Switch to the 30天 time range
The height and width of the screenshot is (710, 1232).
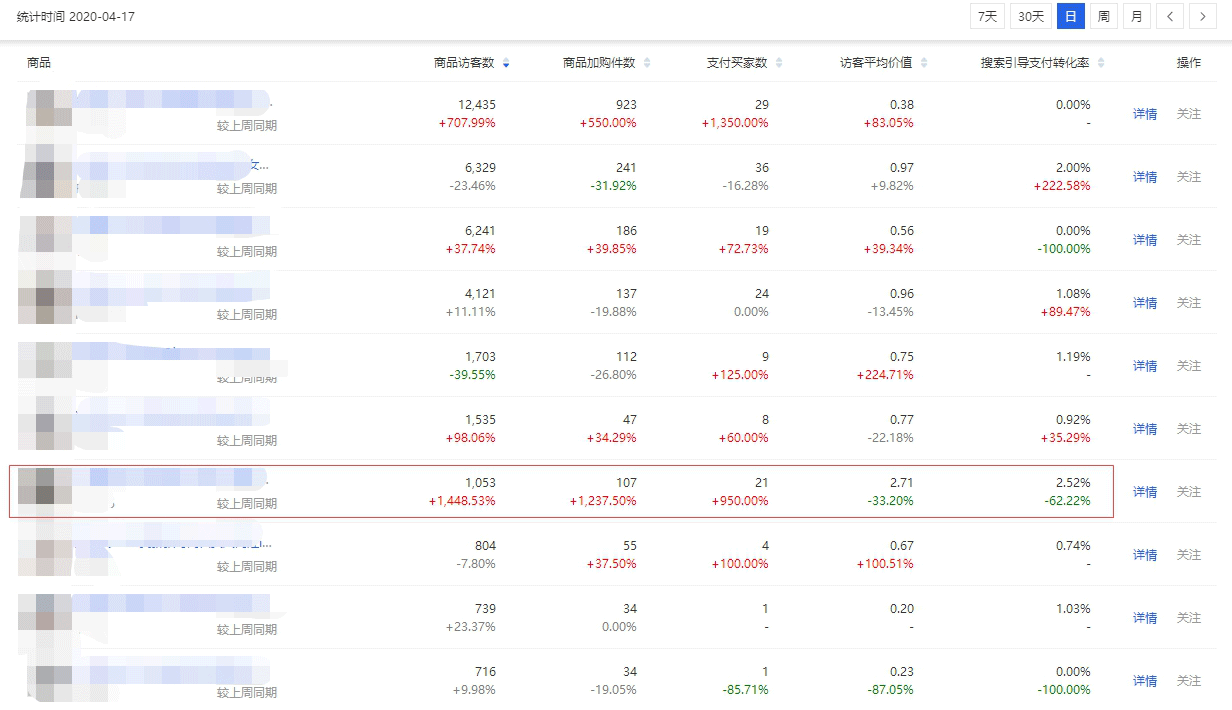(x=1030, y=16)
